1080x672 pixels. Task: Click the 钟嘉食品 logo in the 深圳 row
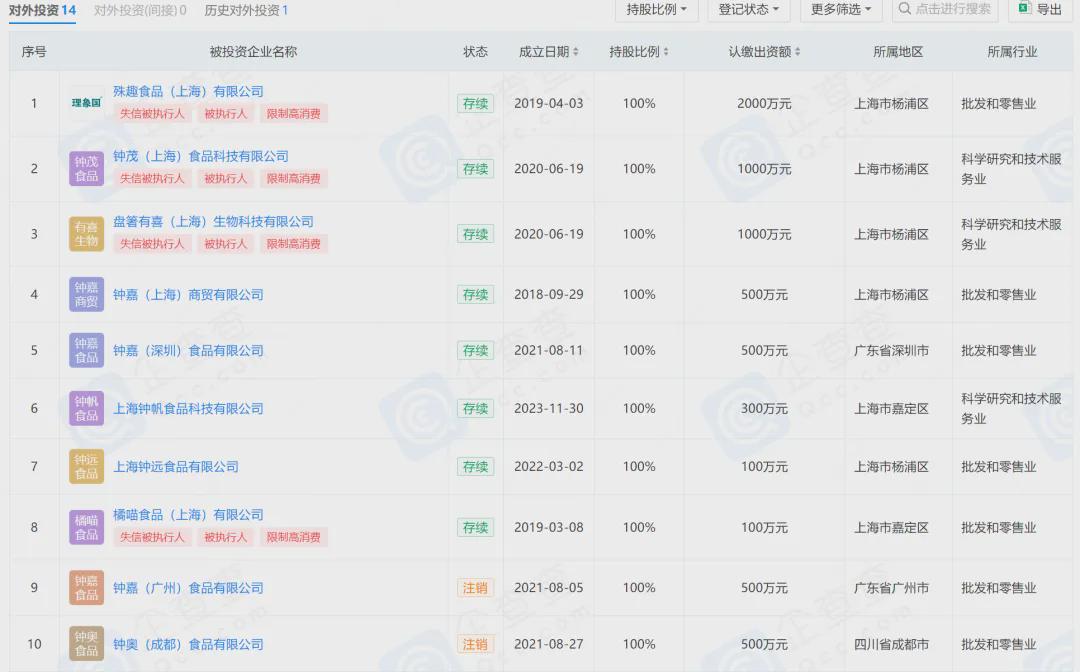tap(86, 350)
